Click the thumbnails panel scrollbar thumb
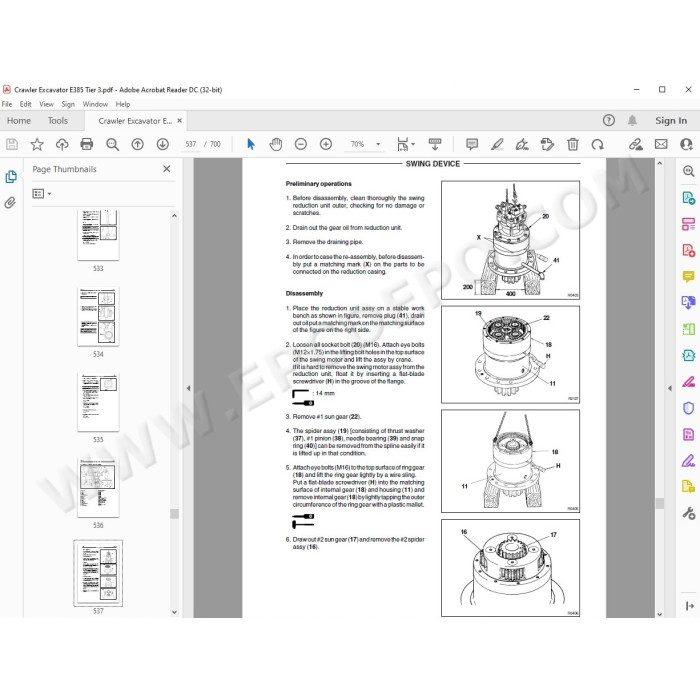The height and width of the screenshot is (700, 700). [x=175, y=513]
